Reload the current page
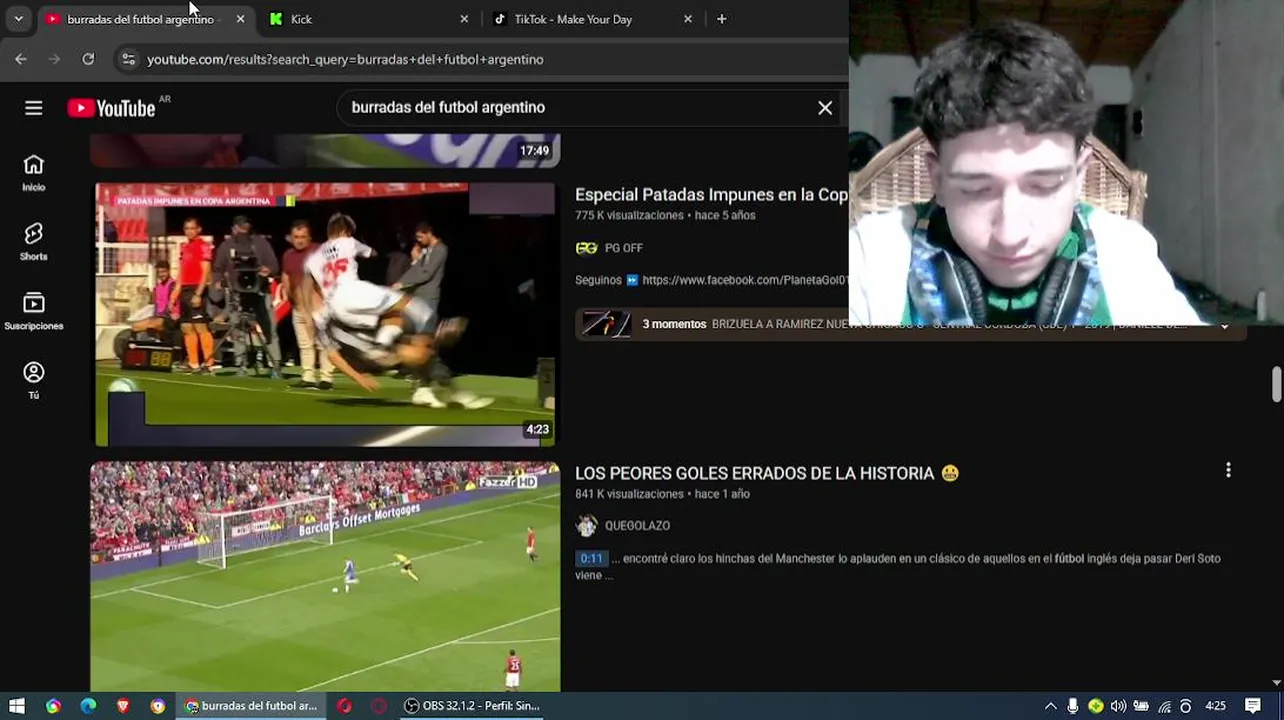This screenshot has height=720, width=1284. (88, 59)
